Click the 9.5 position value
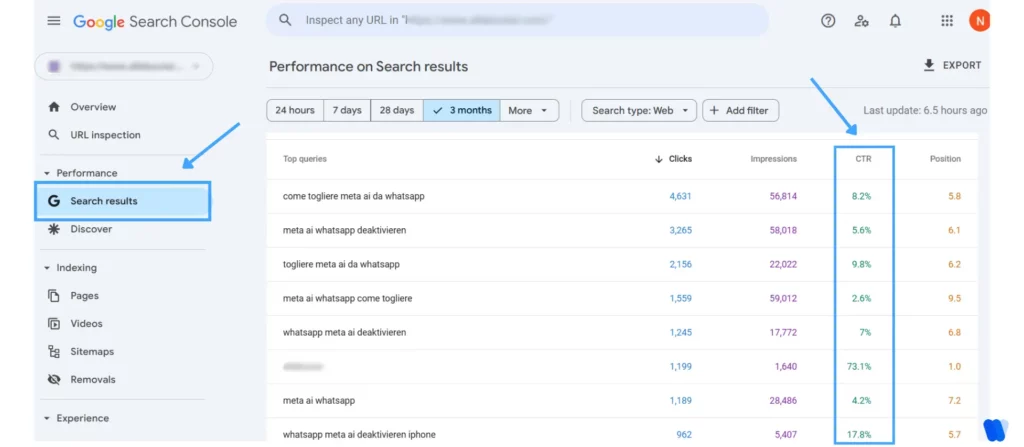 coord(954,298)
